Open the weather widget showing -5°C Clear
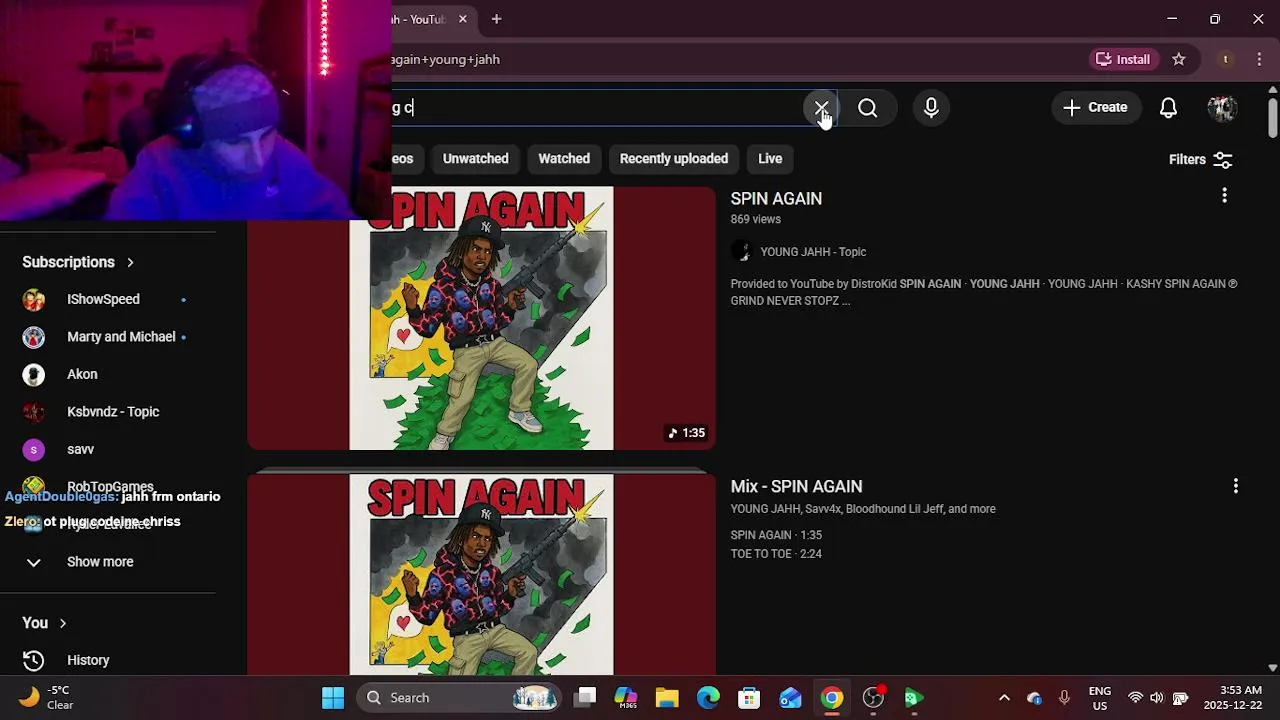 (x=47, y=698)
